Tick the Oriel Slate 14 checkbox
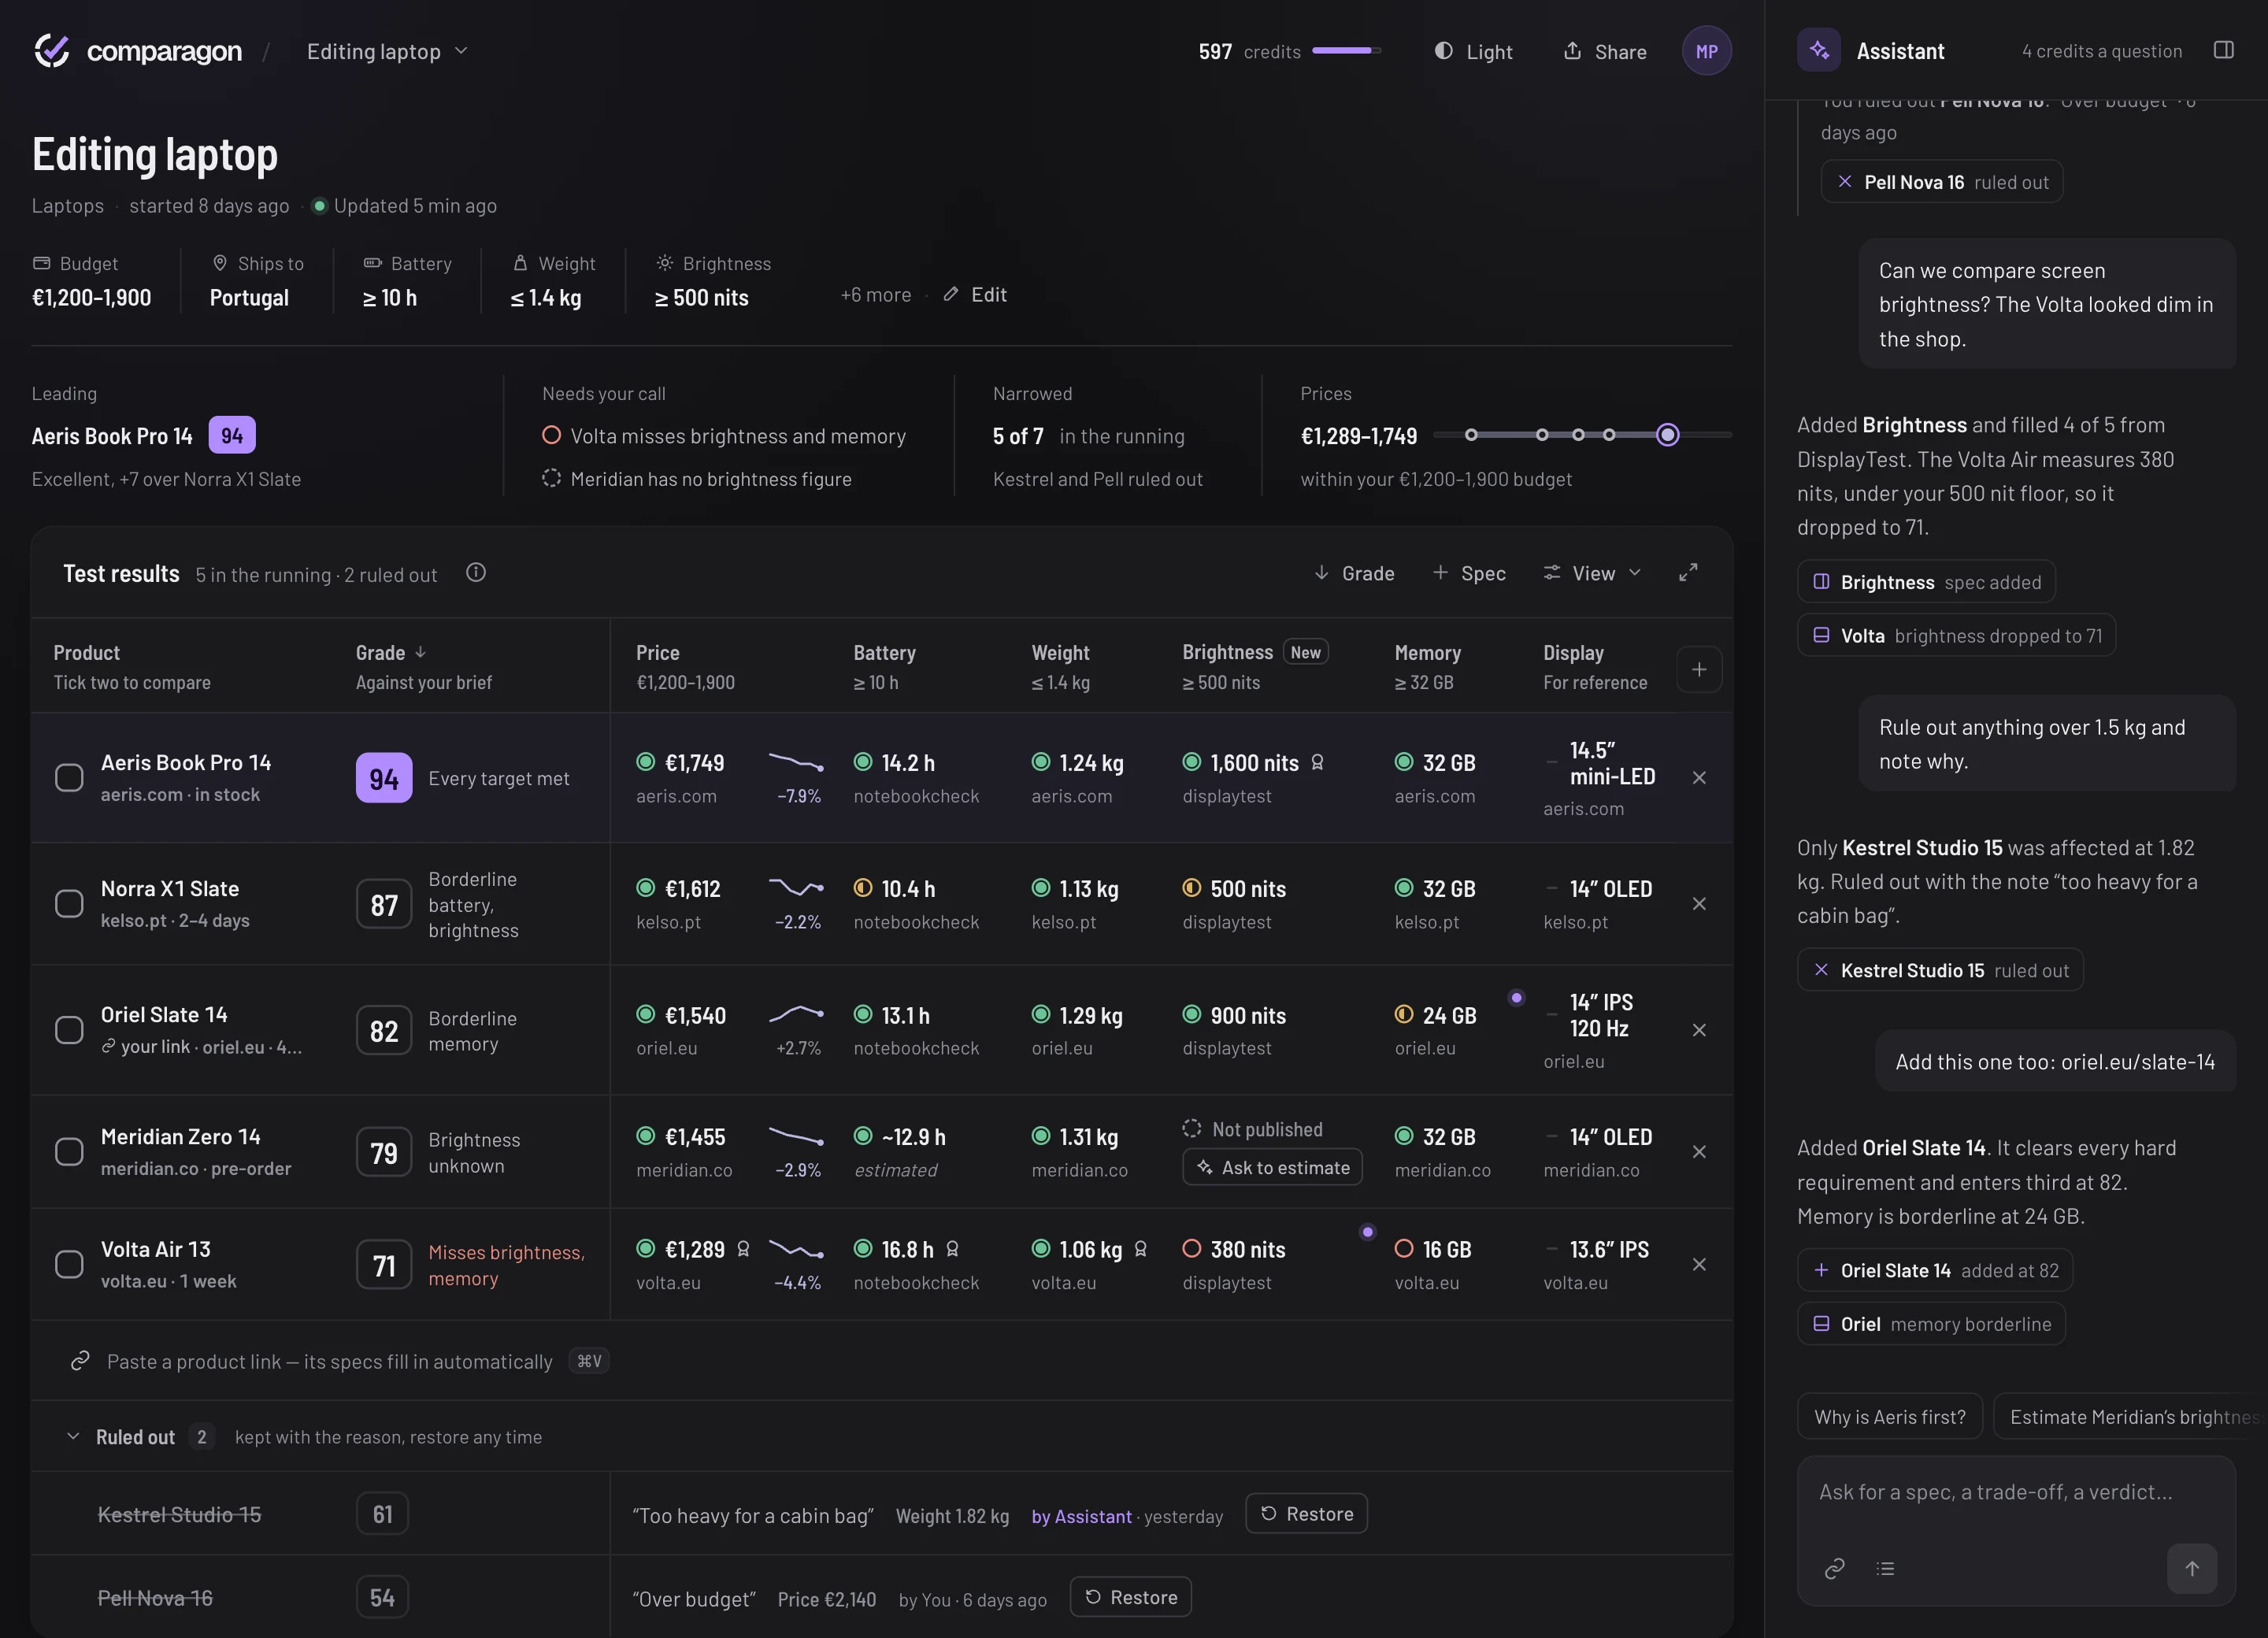Viewport: 2268px width, 1638px height. (69, 1029)
